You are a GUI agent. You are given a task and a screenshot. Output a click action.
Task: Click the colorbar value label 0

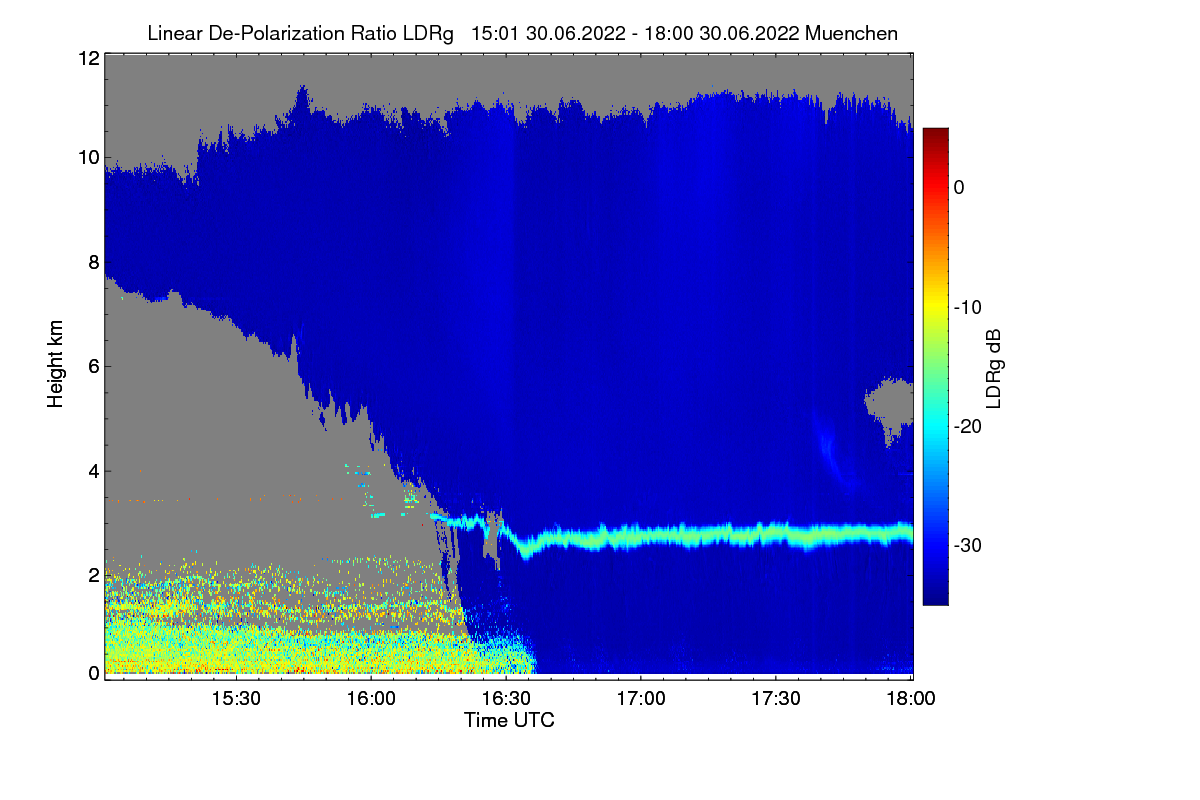pos(960,187)
